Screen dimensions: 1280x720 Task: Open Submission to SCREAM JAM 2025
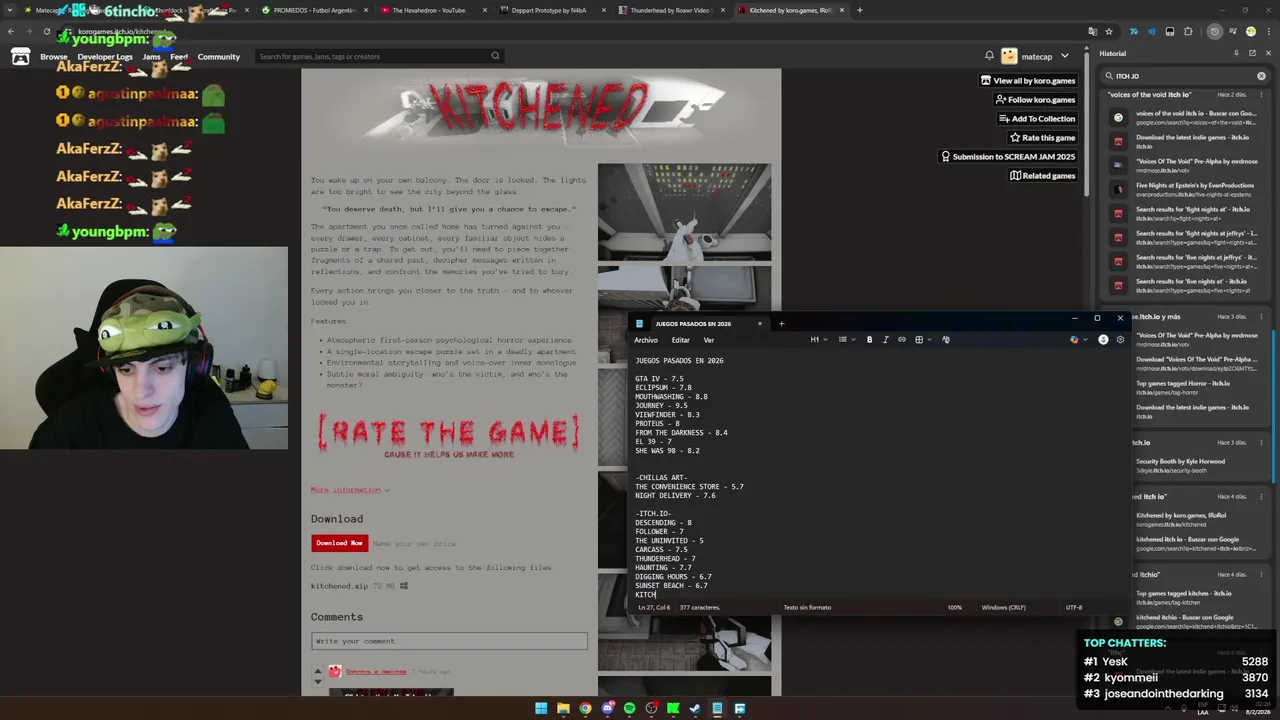pyautogui.click(x=1008, y=157)
